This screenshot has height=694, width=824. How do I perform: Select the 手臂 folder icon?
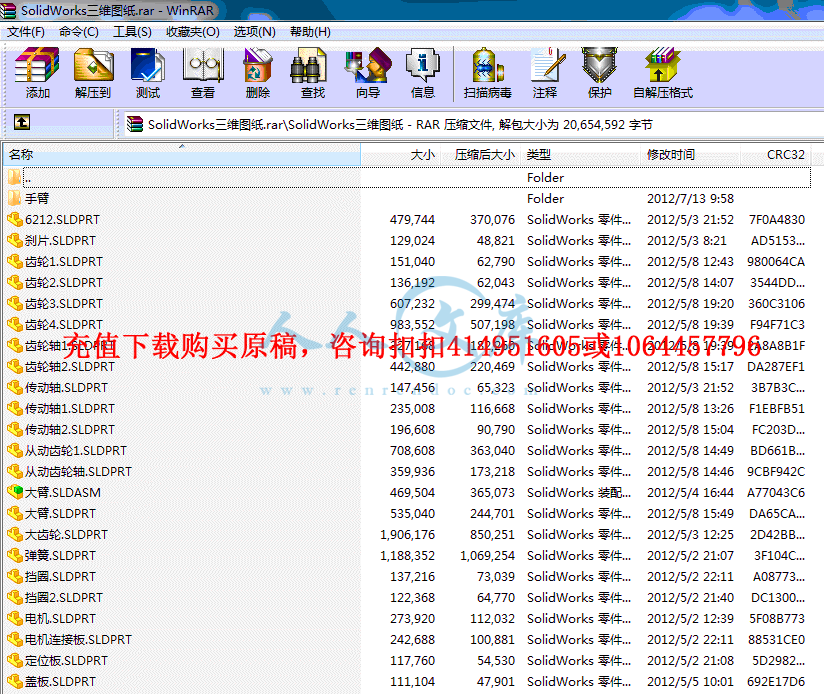click(15, 198)
